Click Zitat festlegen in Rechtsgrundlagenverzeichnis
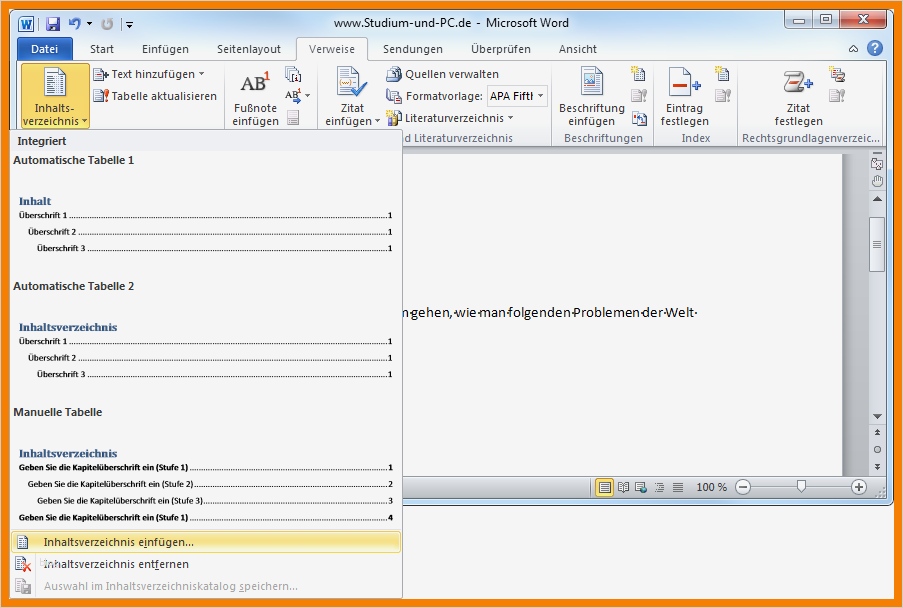903x608 pixels. click(x=798, y=96)
